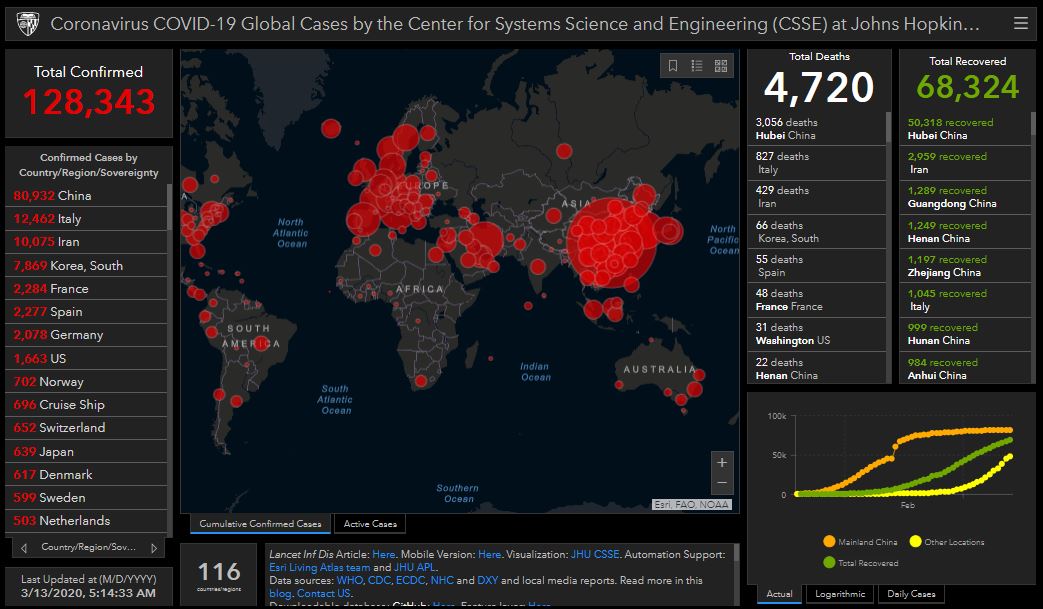
Task: Select 652 Switzerland row
Action: (x=86, y=427)
